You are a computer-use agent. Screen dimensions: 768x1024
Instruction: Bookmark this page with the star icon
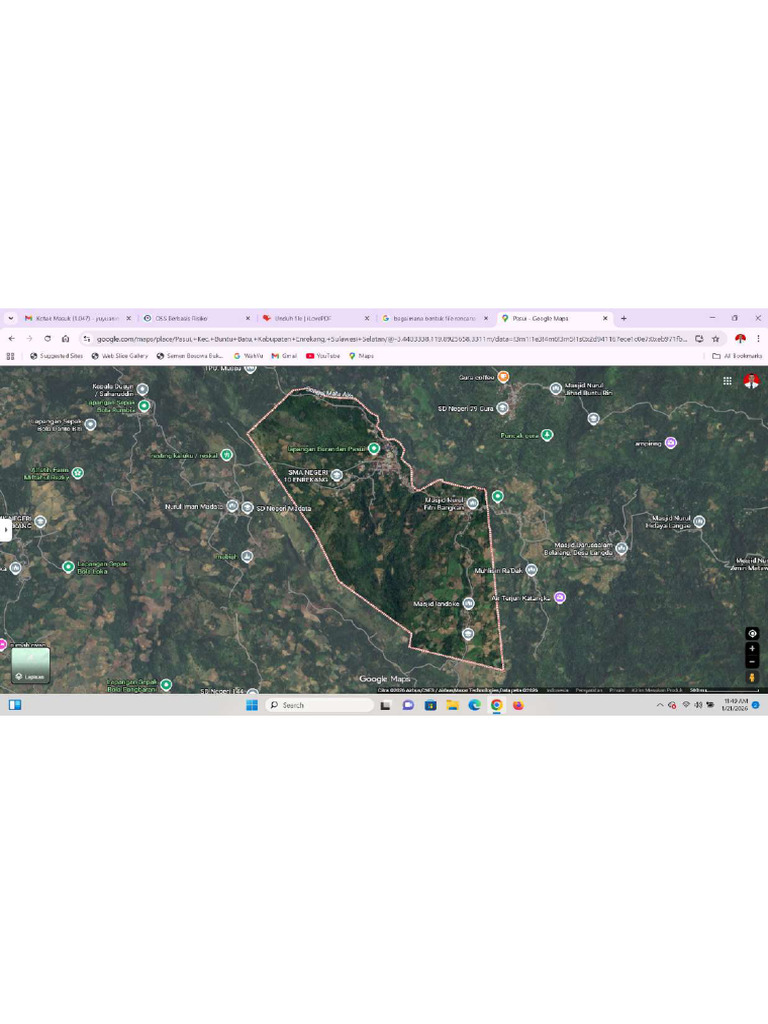coord(716,339)
